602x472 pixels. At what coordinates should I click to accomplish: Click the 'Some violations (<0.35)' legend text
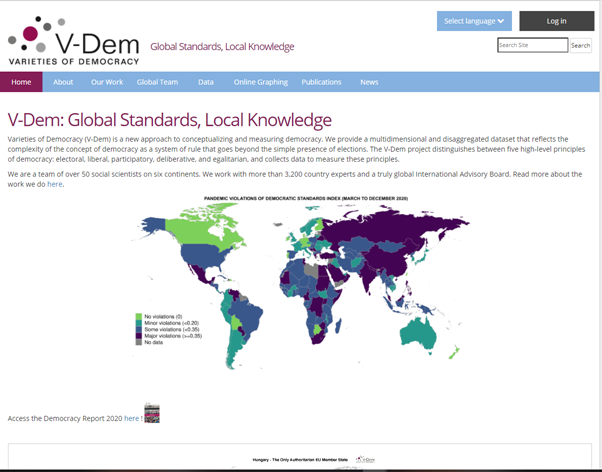click(x=172, y=330)
